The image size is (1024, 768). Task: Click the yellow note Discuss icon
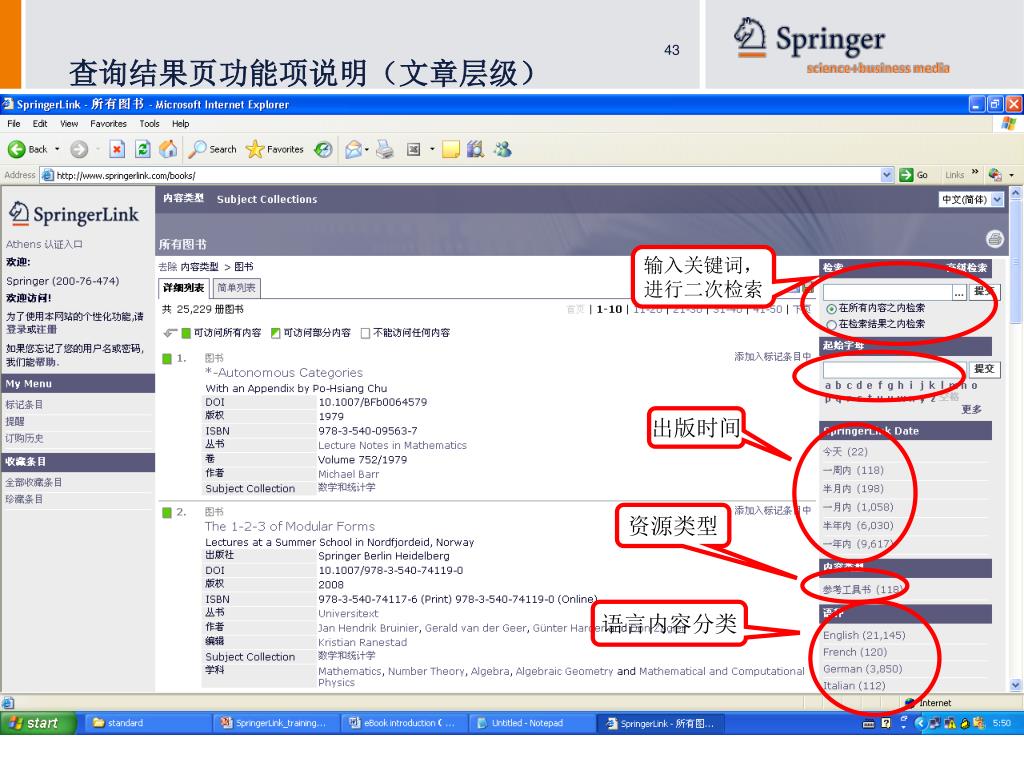pos(451,150)
